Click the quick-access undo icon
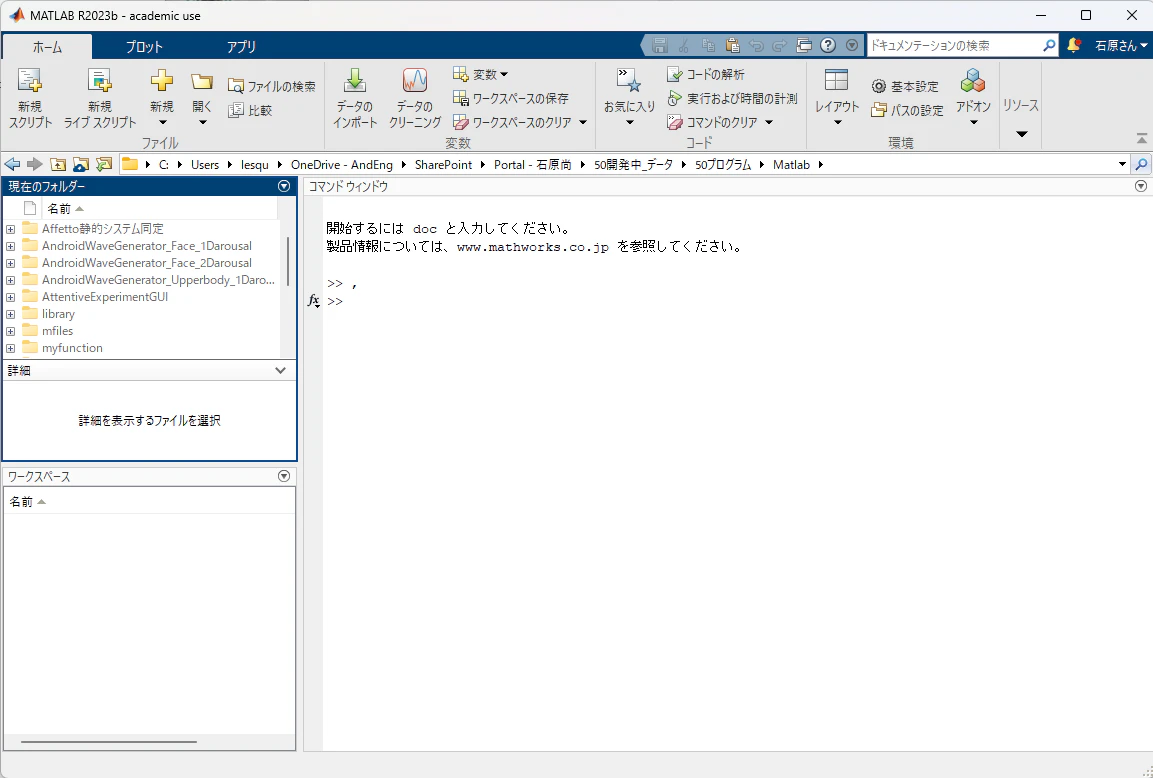The width and height of the screenshot is (1153, 778). pos(756,45)
